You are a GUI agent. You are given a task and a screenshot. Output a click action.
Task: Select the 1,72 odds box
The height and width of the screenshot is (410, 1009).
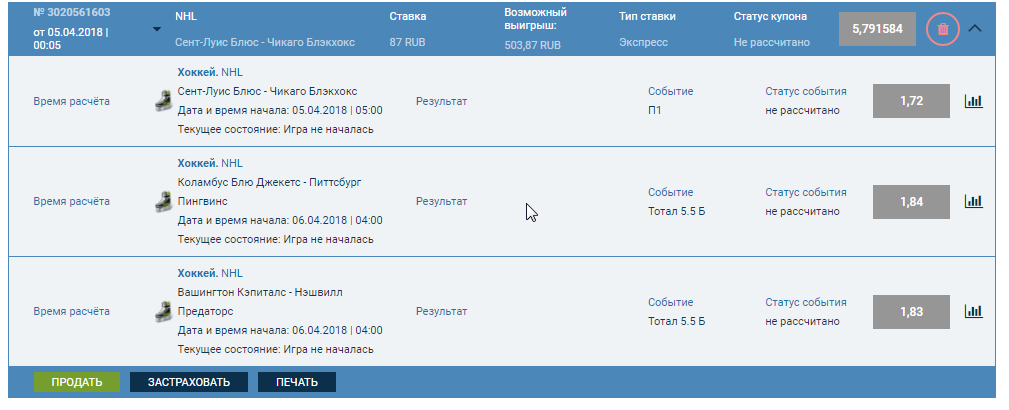tap(911, 101)
